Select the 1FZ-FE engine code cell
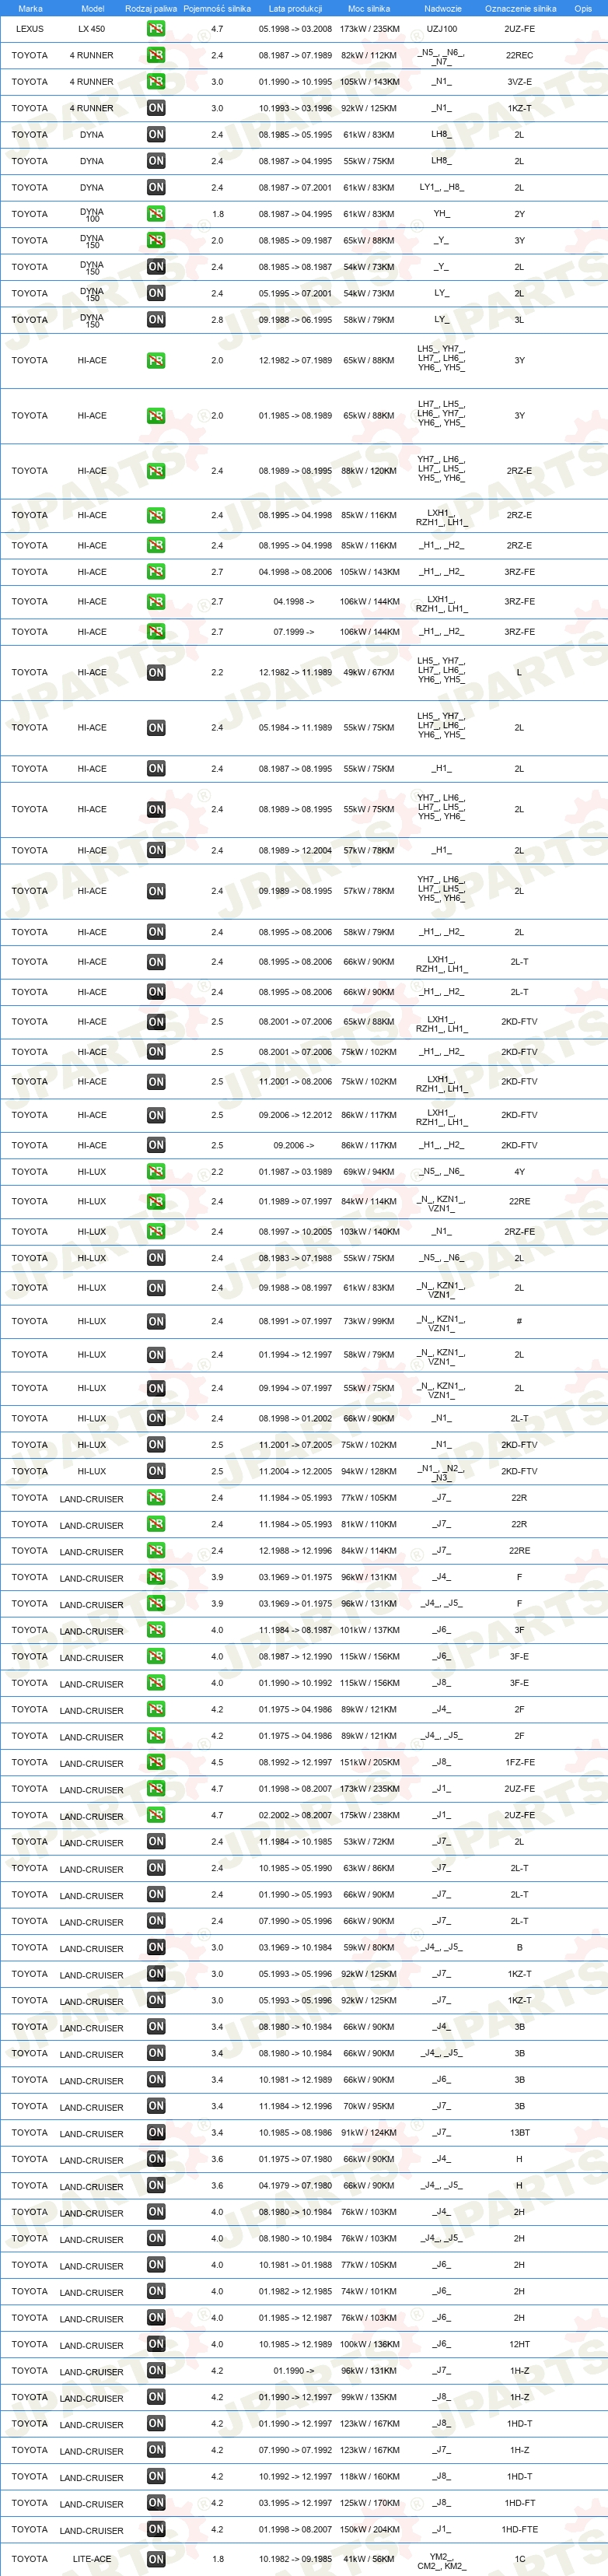Viewport: 608px width, 2576px height. click(519, 1763)
